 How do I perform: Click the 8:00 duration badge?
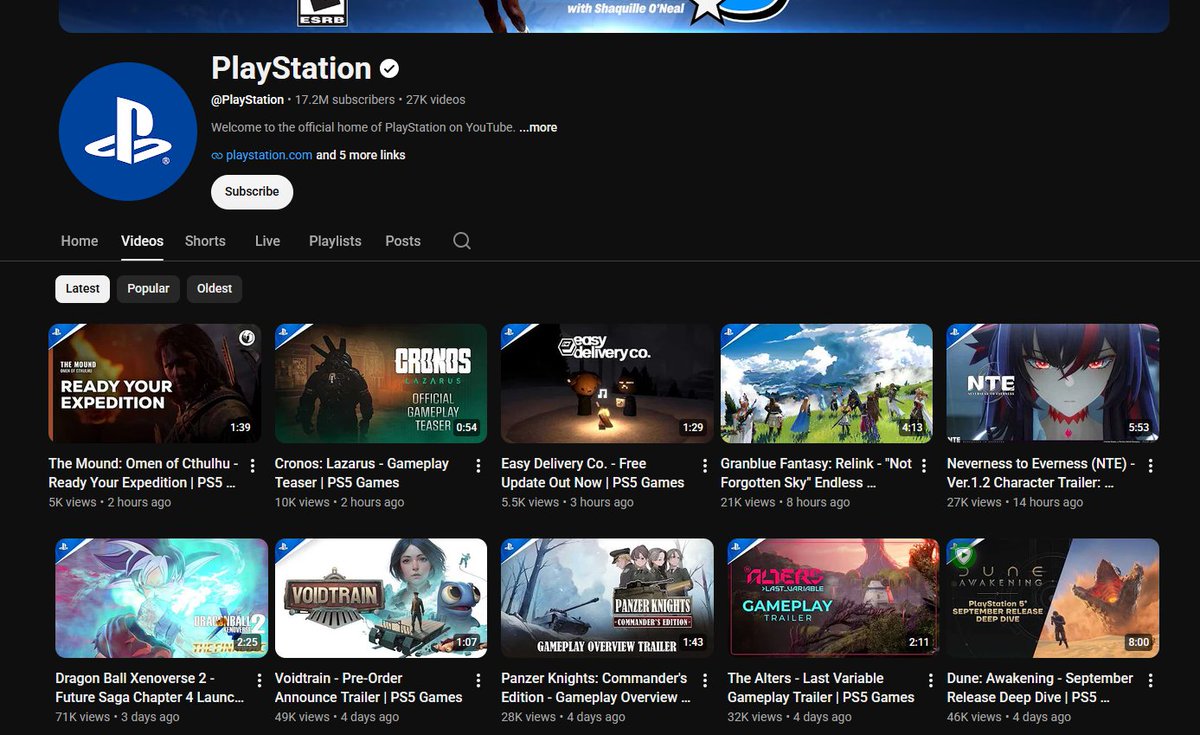1139,642
